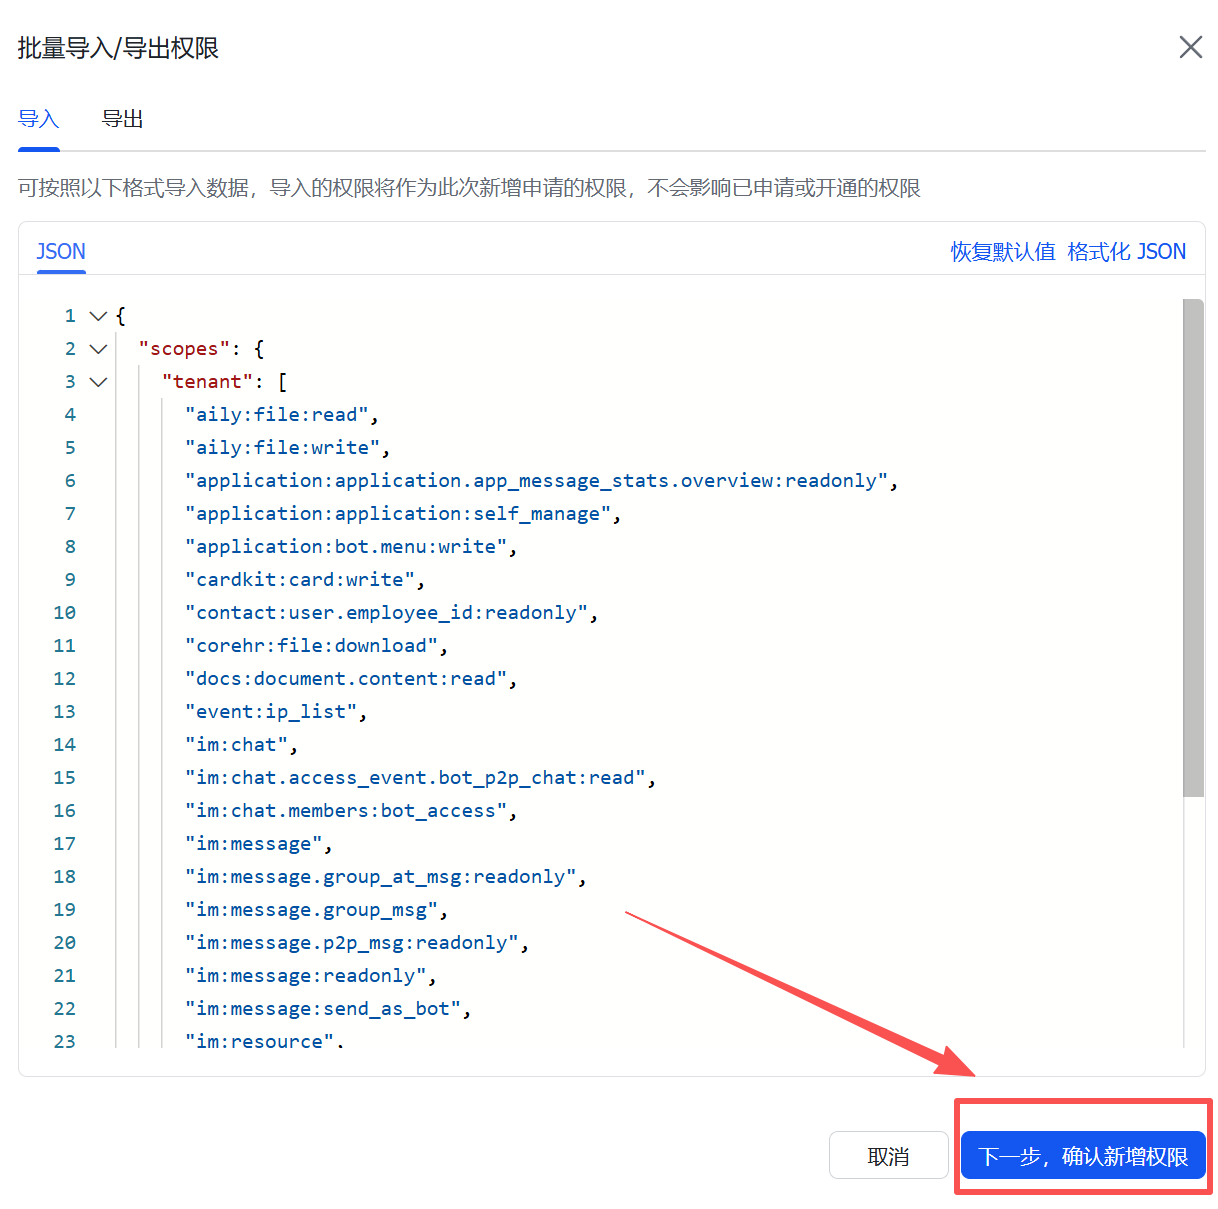Click the "im:message.group_at_msg:readonly" line
1218x1209 pixels.
point(385,877)
